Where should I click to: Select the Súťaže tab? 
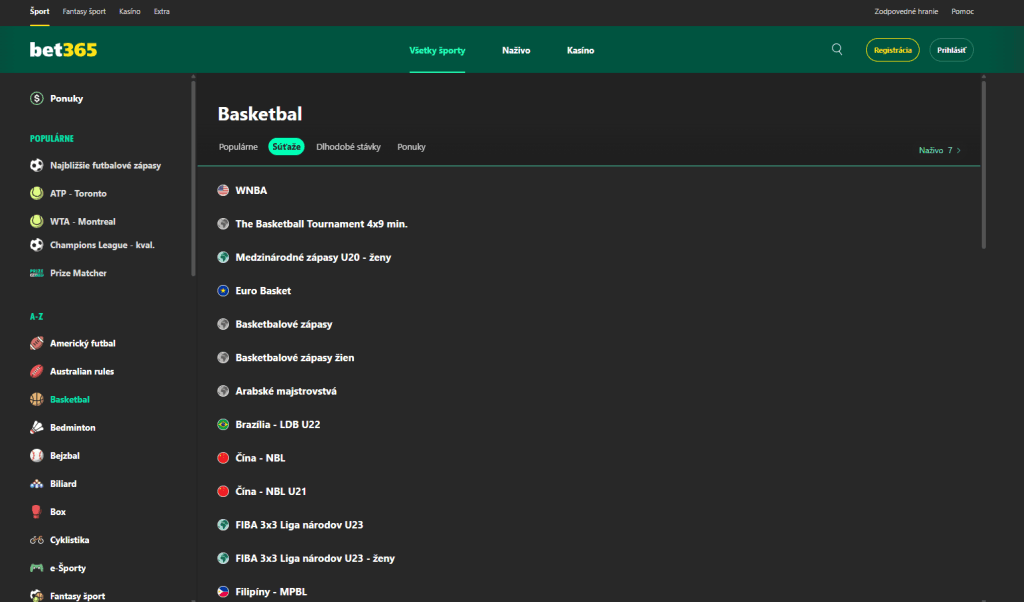point(287,147)
